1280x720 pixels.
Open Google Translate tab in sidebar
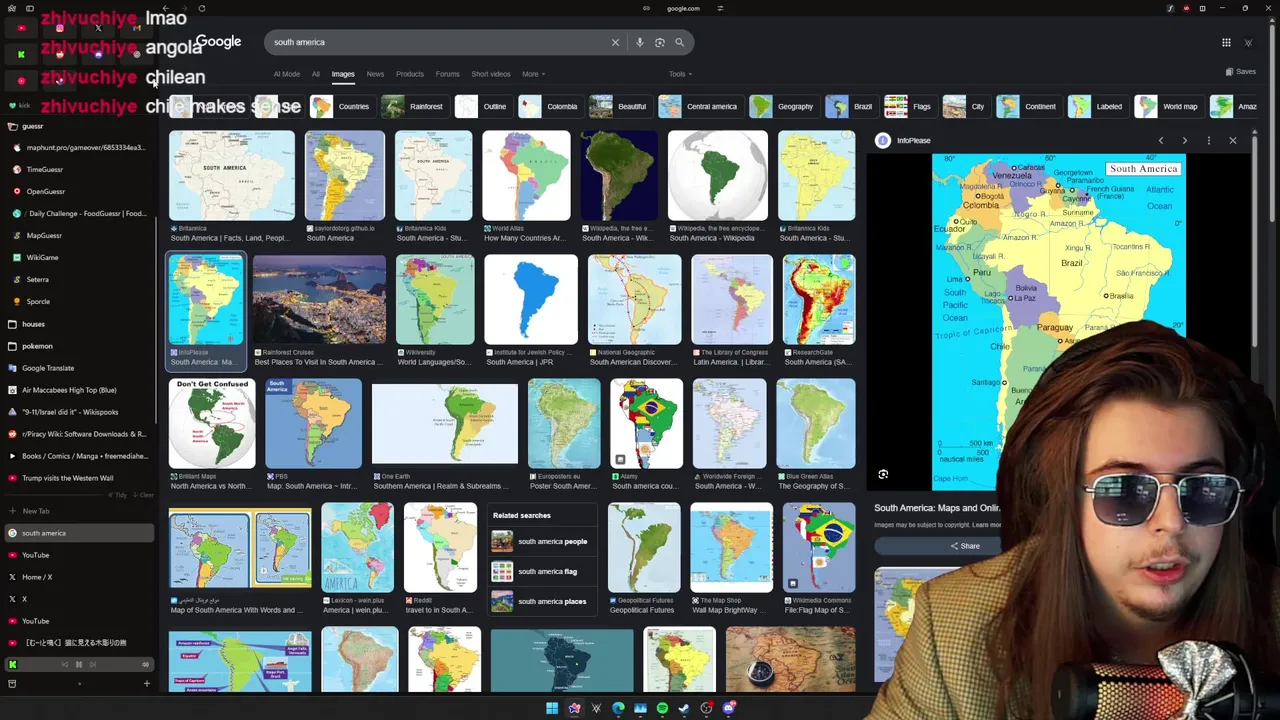pyautogui.click(x=79, y=368)
